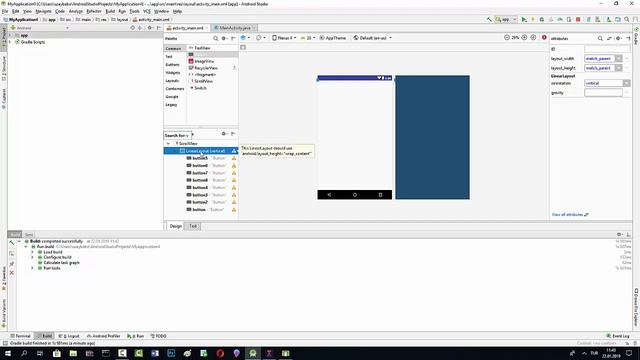Open the app run configuration dropdown
Viewport: 640px width, 360px height.
pyautogui.click(x=506, y=19)
